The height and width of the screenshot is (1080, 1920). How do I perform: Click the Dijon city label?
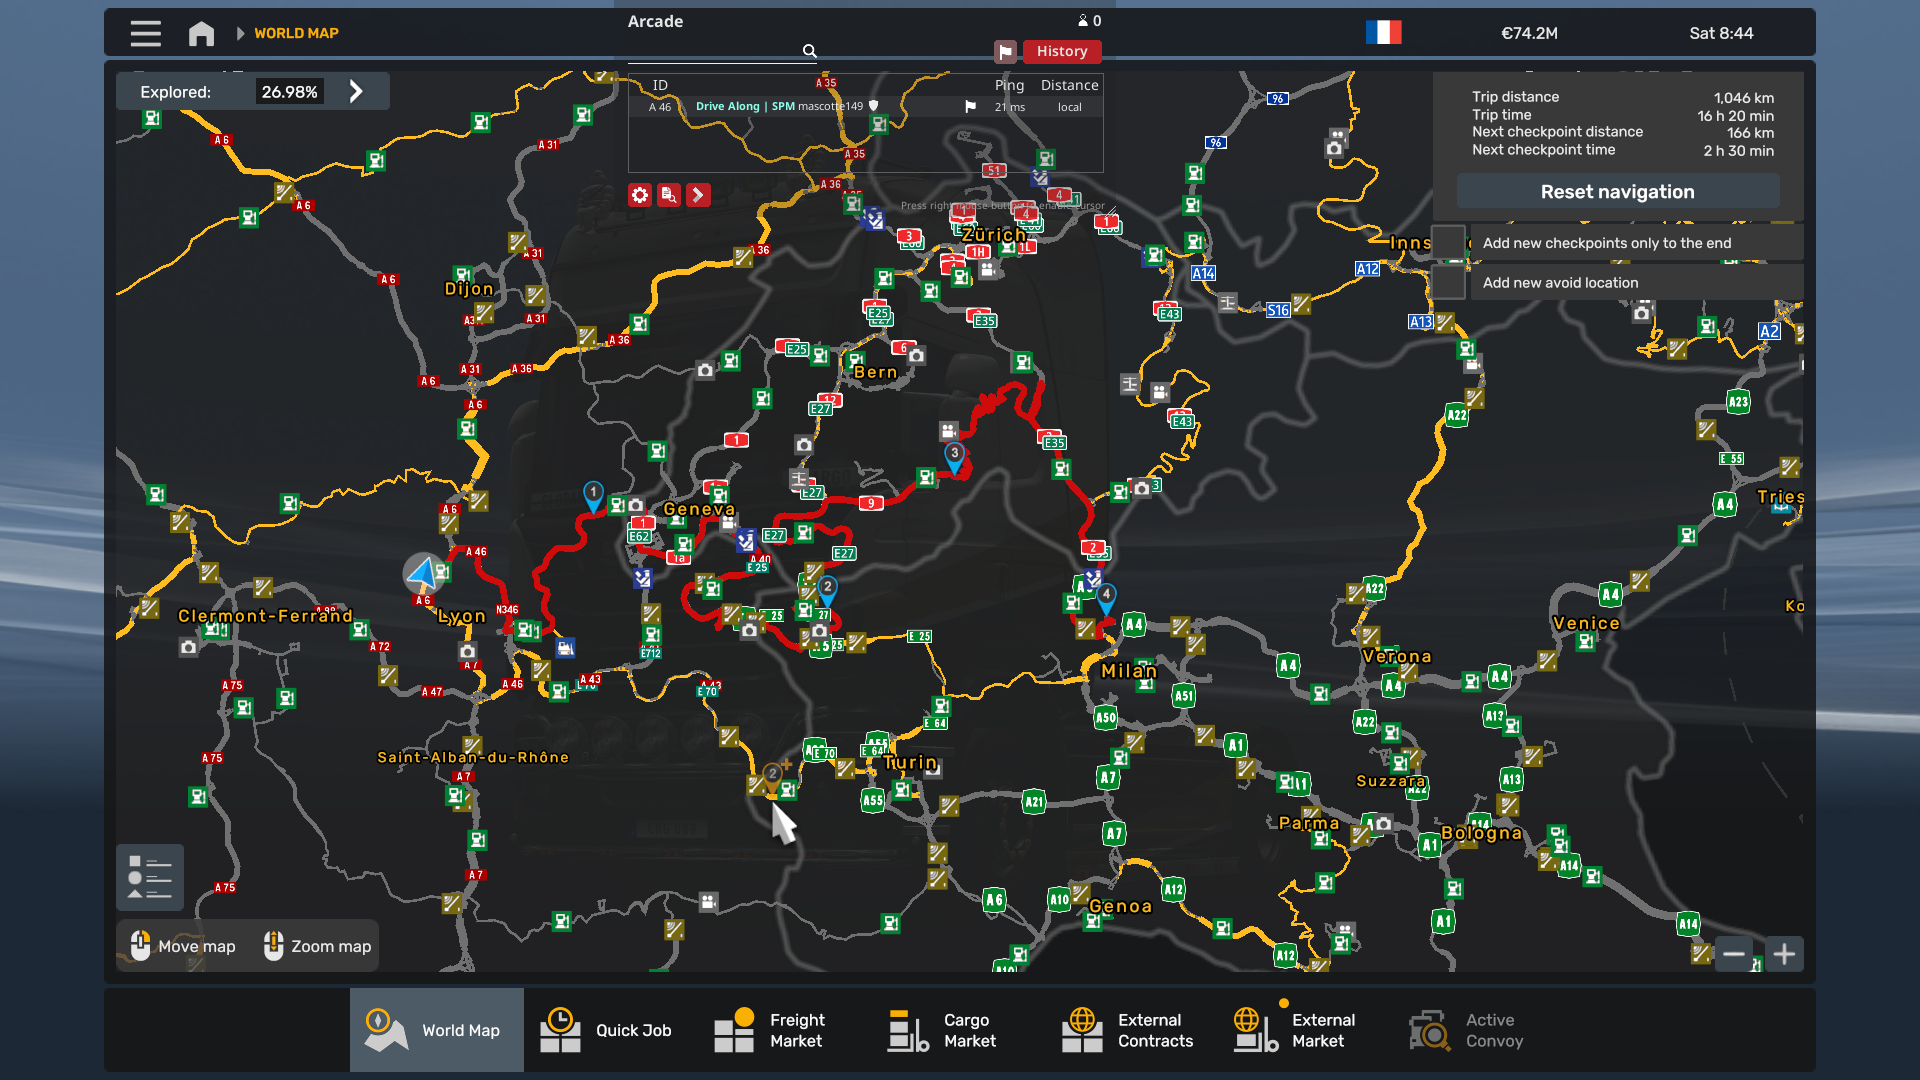click(x=469, y=289)
